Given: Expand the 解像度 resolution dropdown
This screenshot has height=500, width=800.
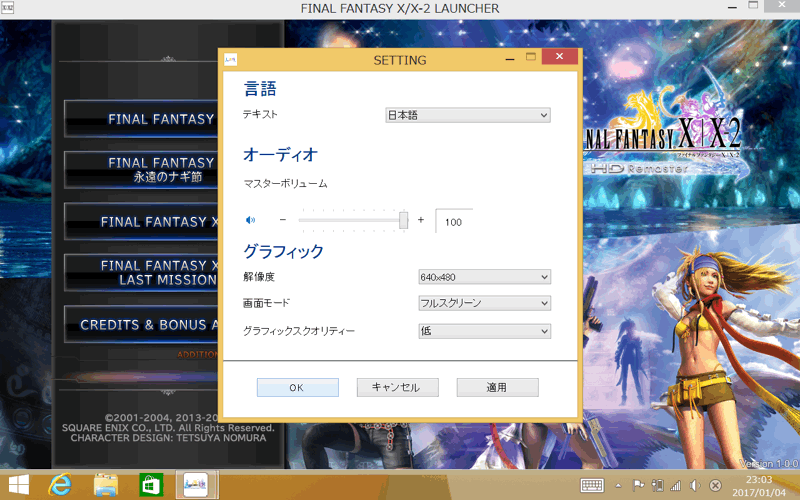Looking at the screenshot, I should coord(484,277).
